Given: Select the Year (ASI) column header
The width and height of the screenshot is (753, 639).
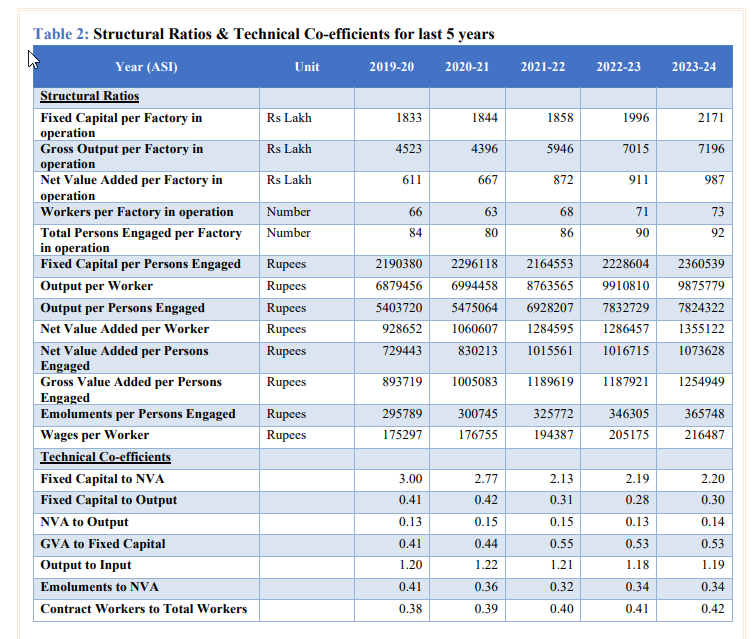Looking at the screenshot, I should click(146, 67).
